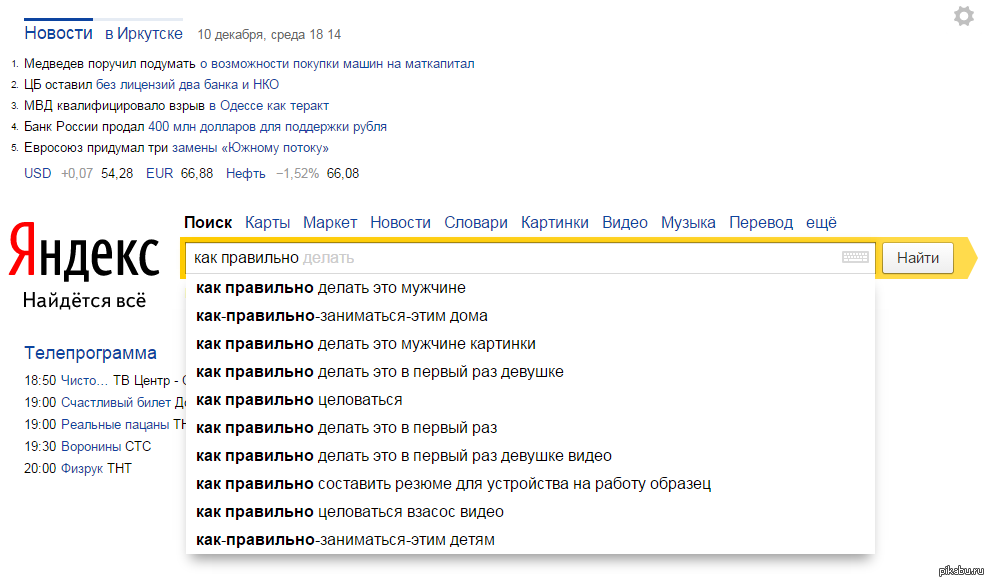
Task: Select suggestion как правильно целоваться
Action: [530, 400]
